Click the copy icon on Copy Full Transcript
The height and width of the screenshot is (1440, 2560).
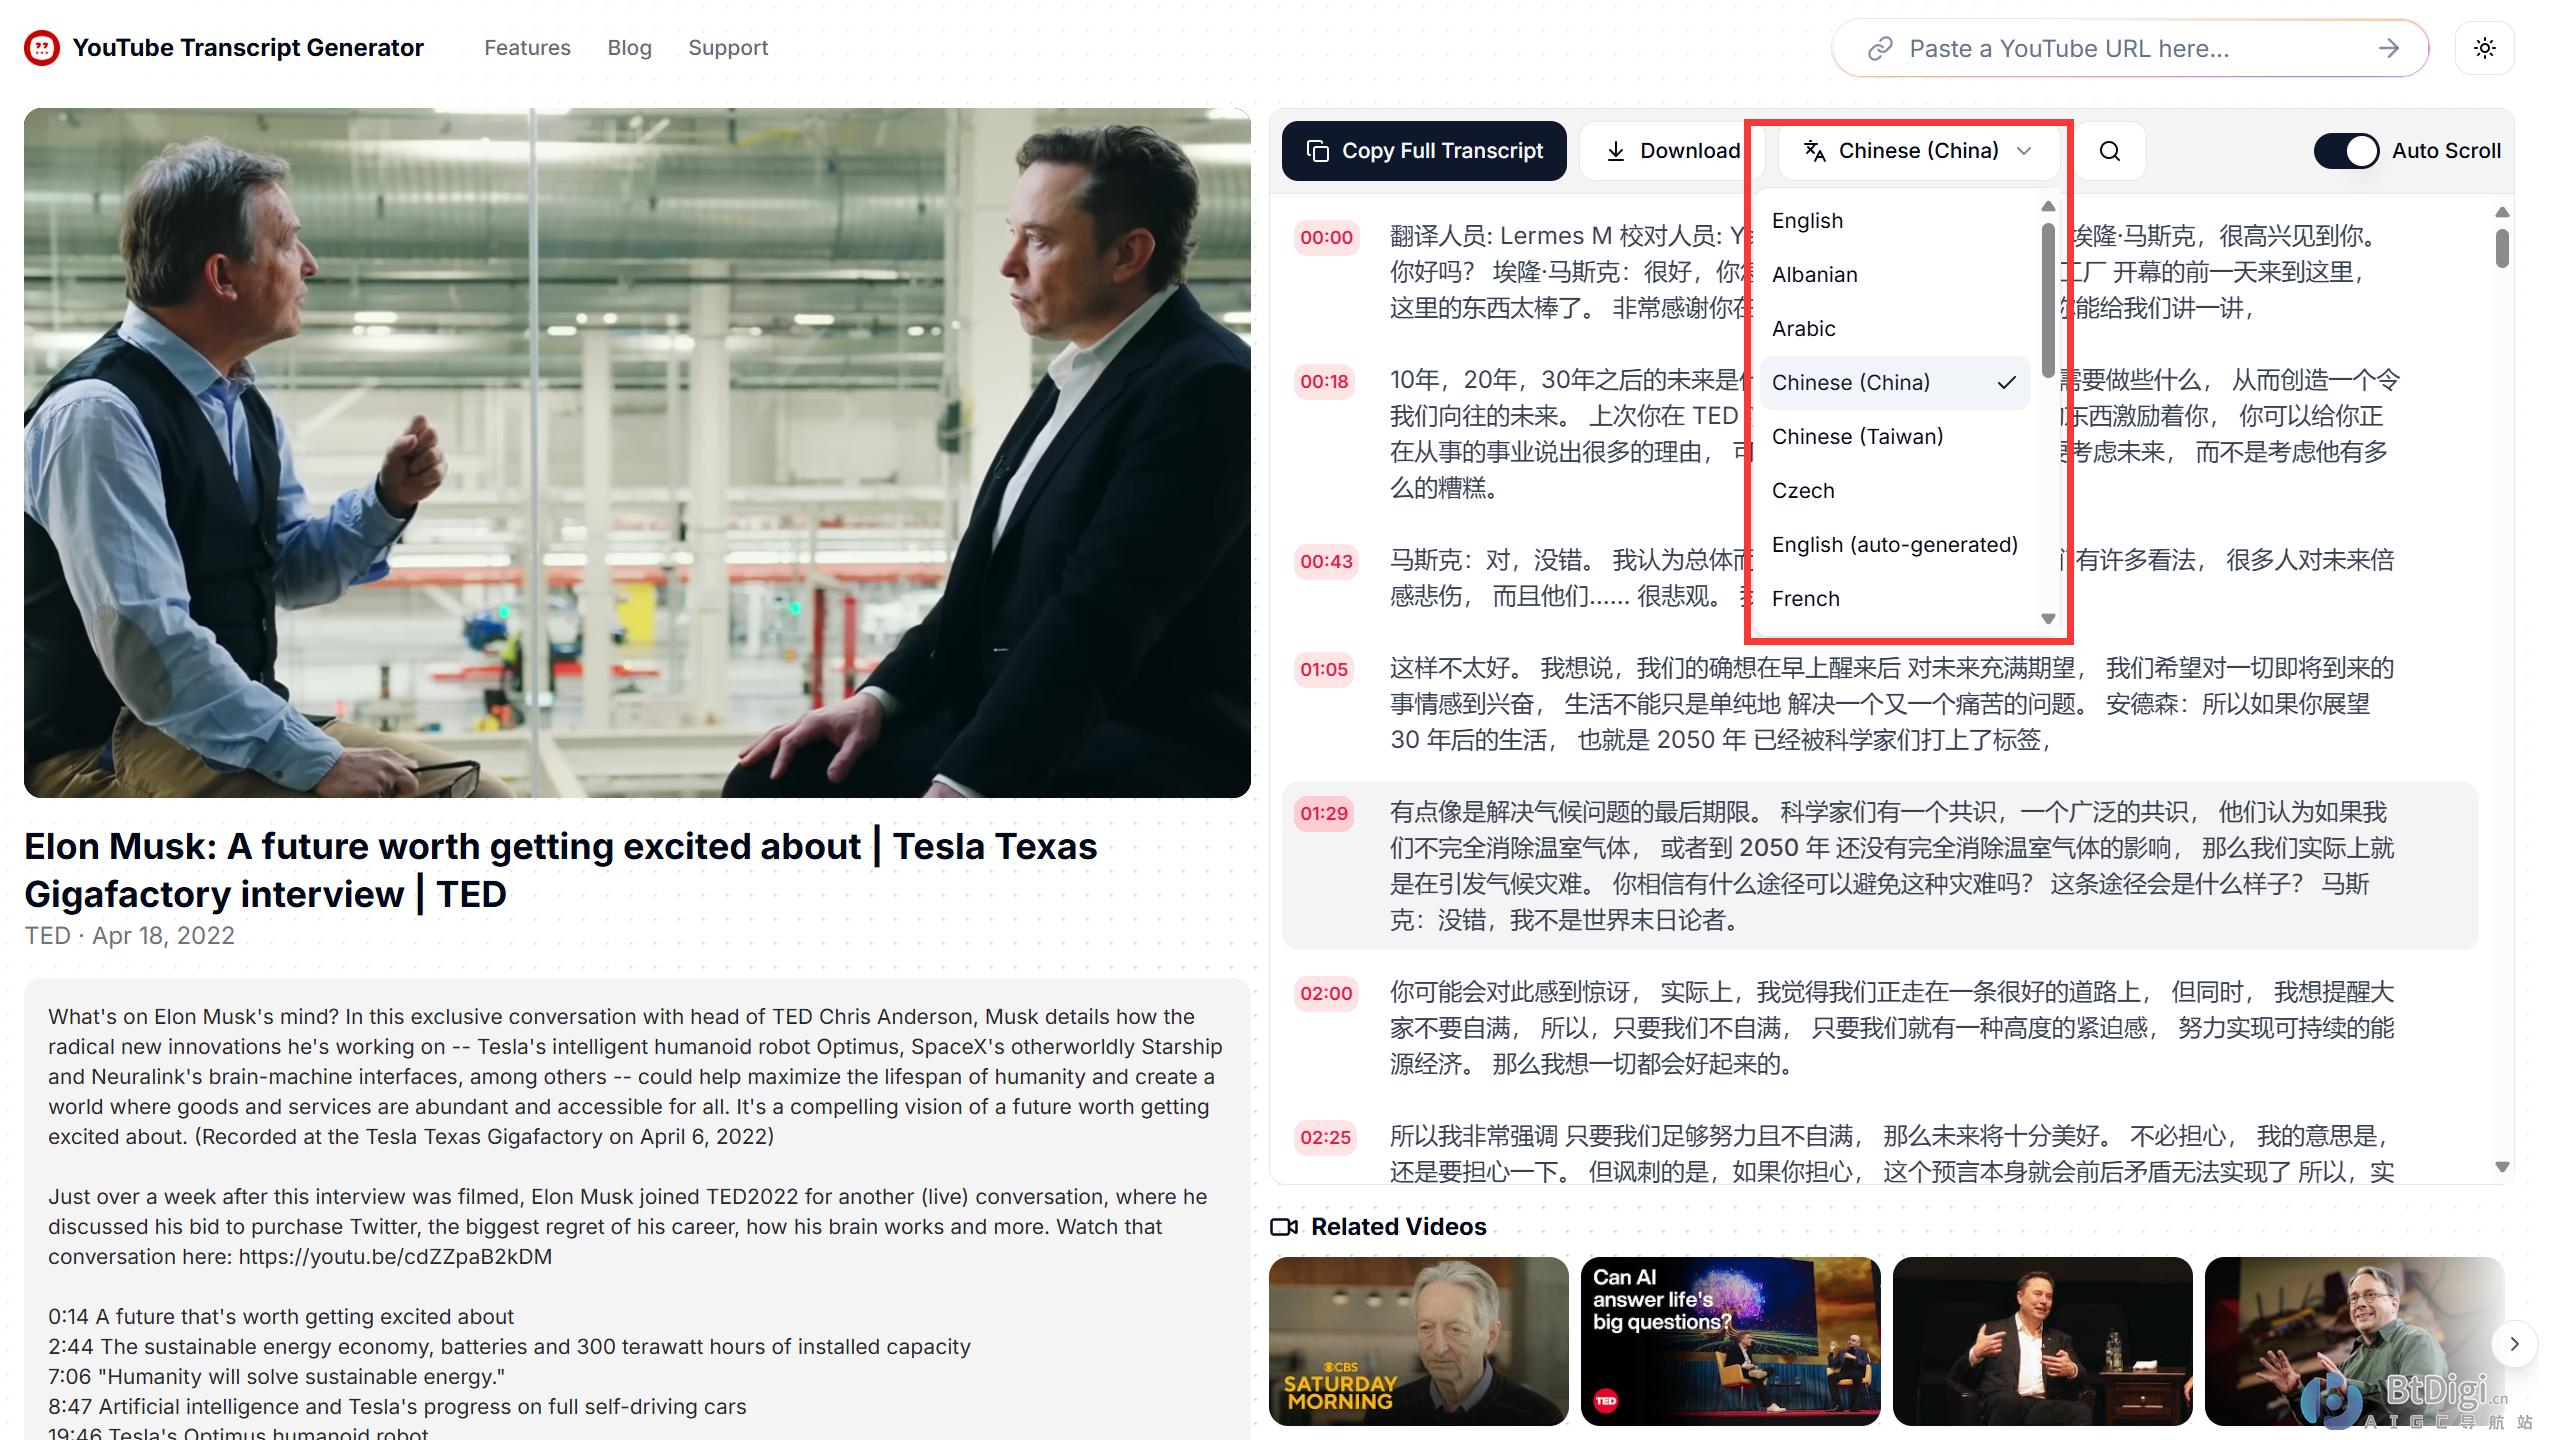1316,150
